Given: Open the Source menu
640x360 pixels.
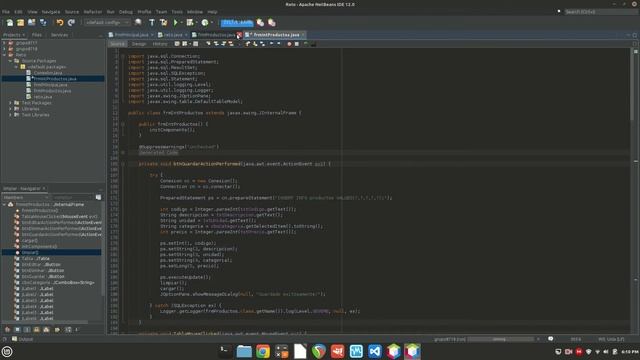Looking at the screenshot, I should (72, 12).
